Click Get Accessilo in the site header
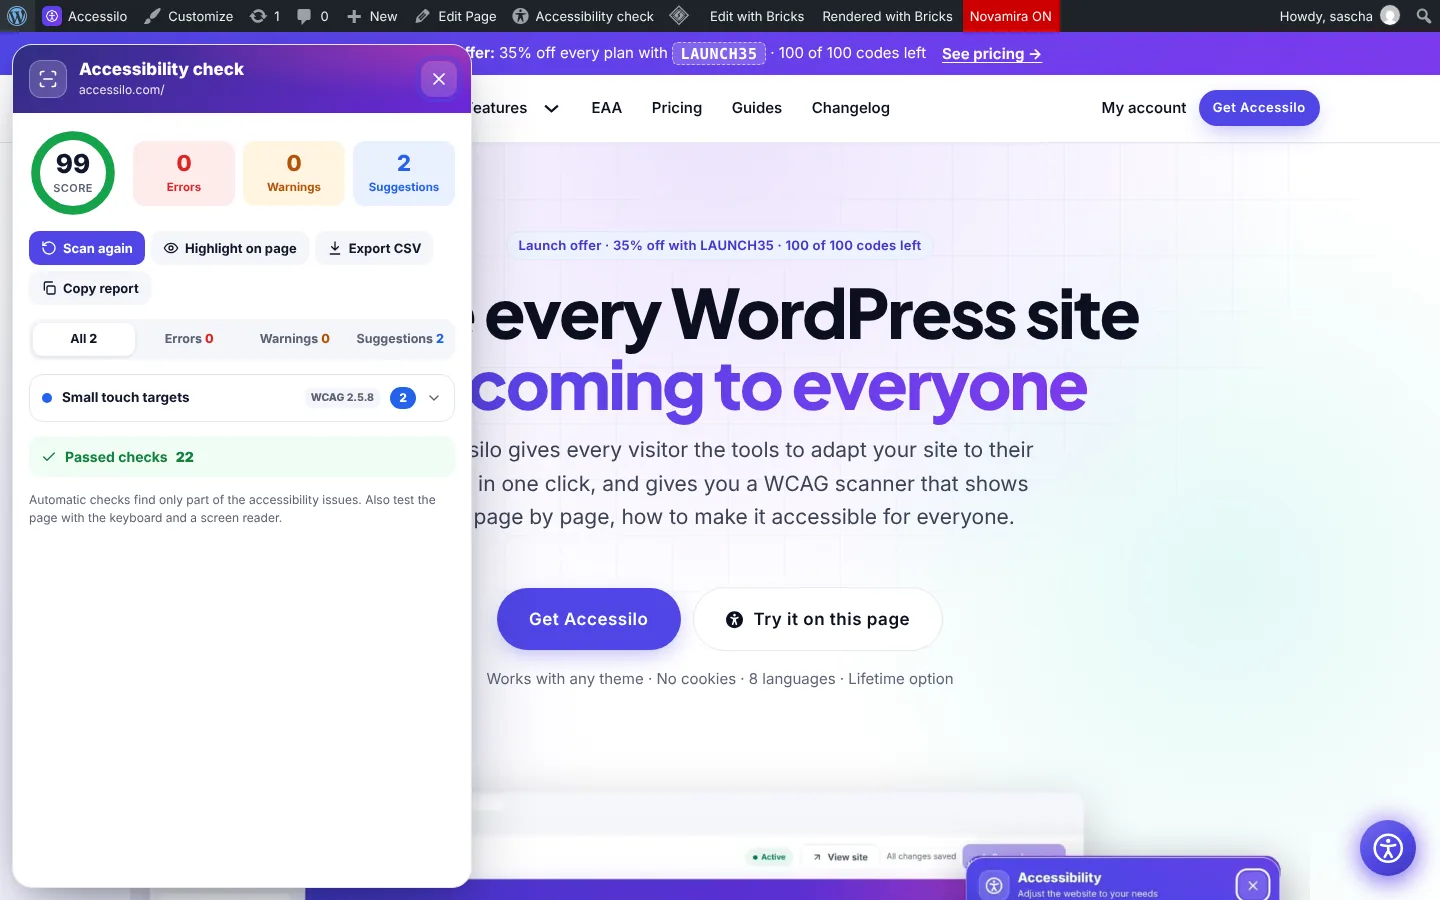 pos(1259,108)
